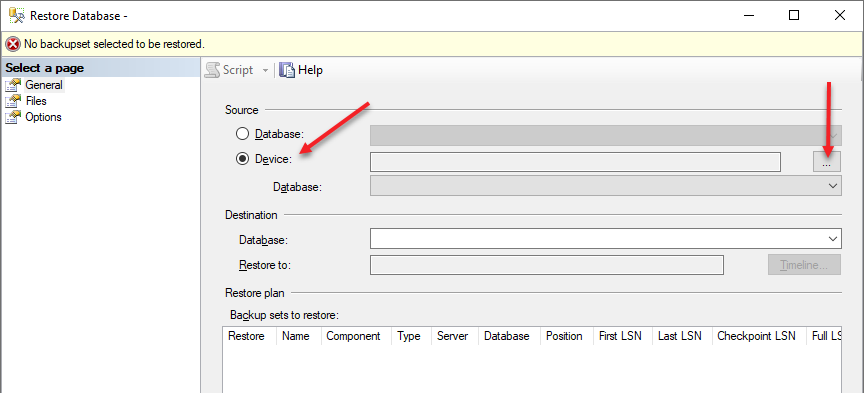Click the Restore to field
This screenshot has height=393, width=864.
click(547, 265)
